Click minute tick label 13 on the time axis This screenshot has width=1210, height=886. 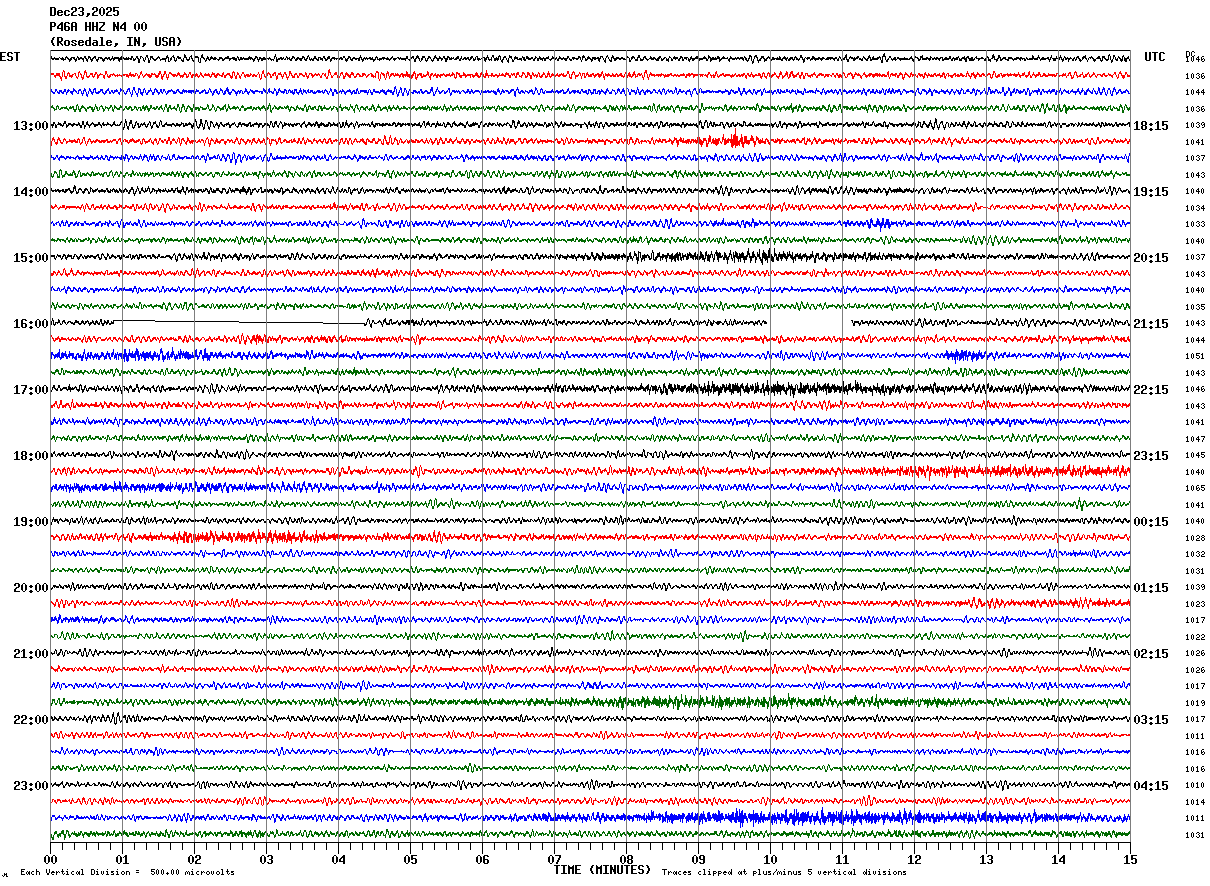pyautogui.click(x=986, y=859)
